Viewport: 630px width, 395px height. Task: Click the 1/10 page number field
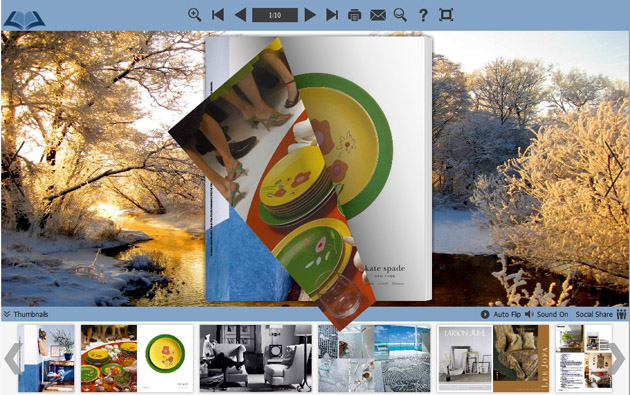point(275,15)
